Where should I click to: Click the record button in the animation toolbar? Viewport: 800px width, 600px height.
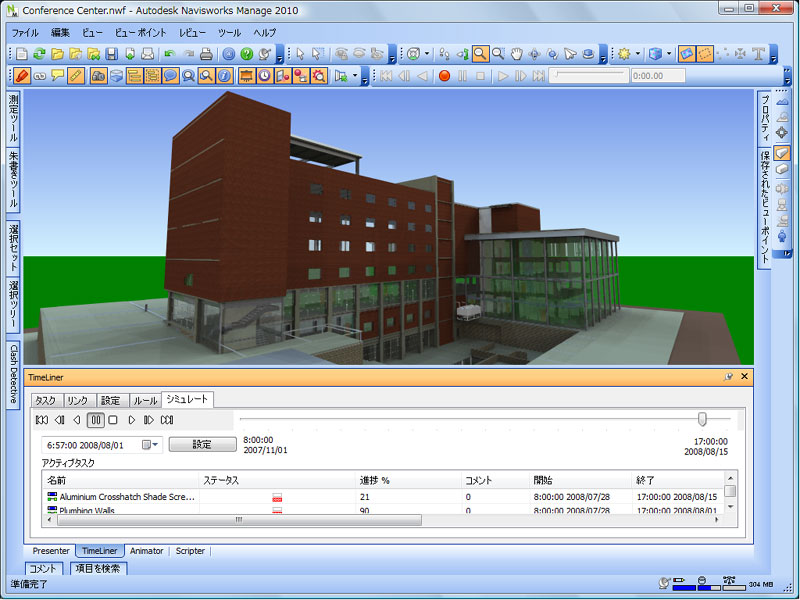443,75
